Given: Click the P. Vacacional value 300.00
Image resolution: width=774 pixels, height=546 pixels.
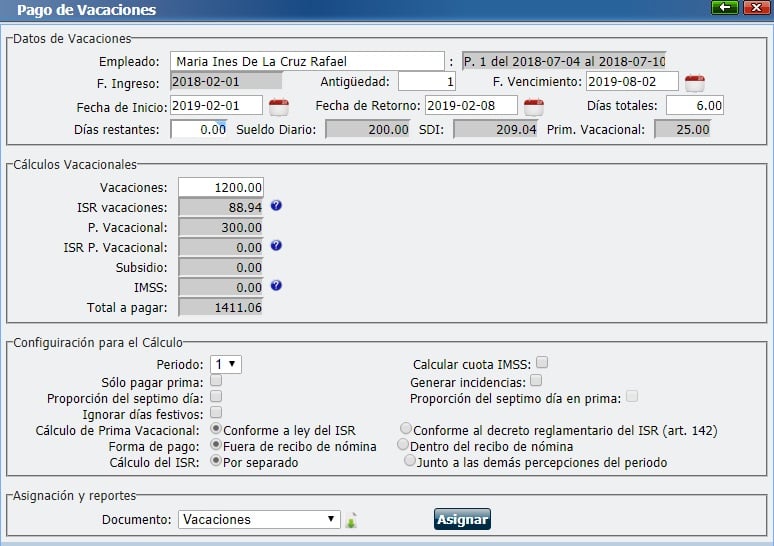Looking at the screenshot, I should [221, 228].
